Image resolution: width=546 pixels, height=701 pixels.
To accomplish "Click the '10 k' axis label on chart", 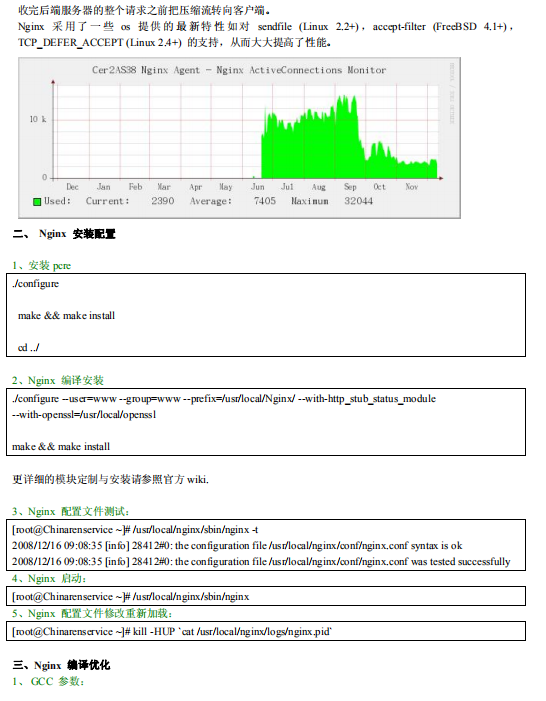I will [38, 119].
